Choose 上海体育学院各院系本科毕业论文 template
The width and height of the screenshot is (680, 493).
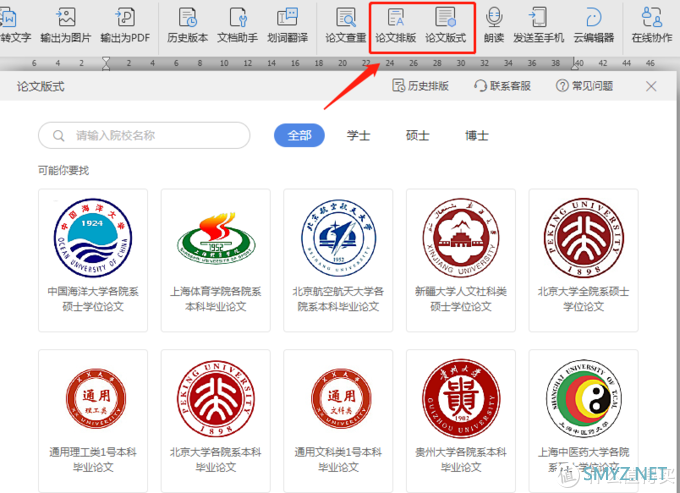[x=216, y=260]
